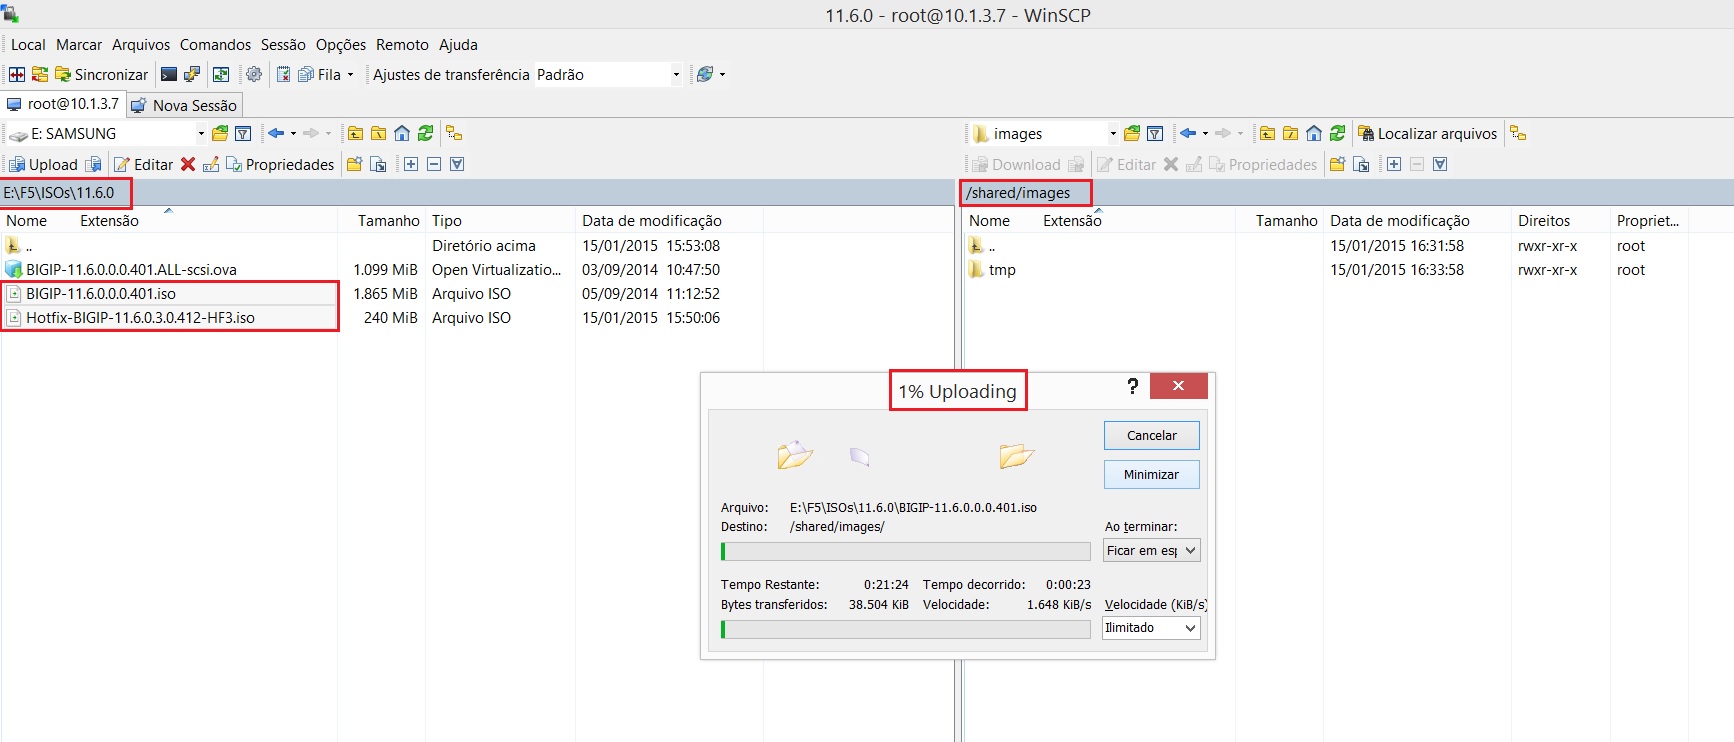Click local panel home directory icon
The image size is (1734, 742).
click(402, 133)
